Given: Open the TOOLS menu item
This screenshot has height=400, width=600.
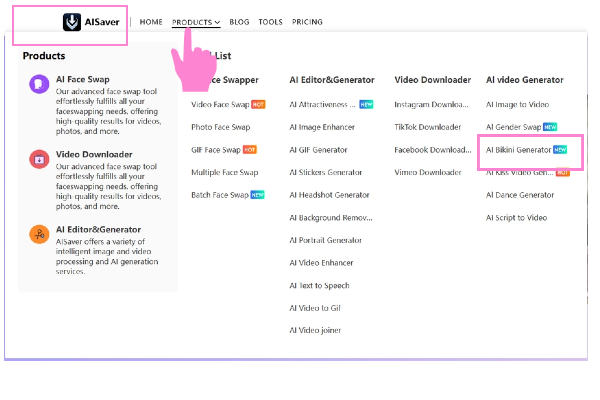Looking at the screenshot, I should tap(270, 22).
